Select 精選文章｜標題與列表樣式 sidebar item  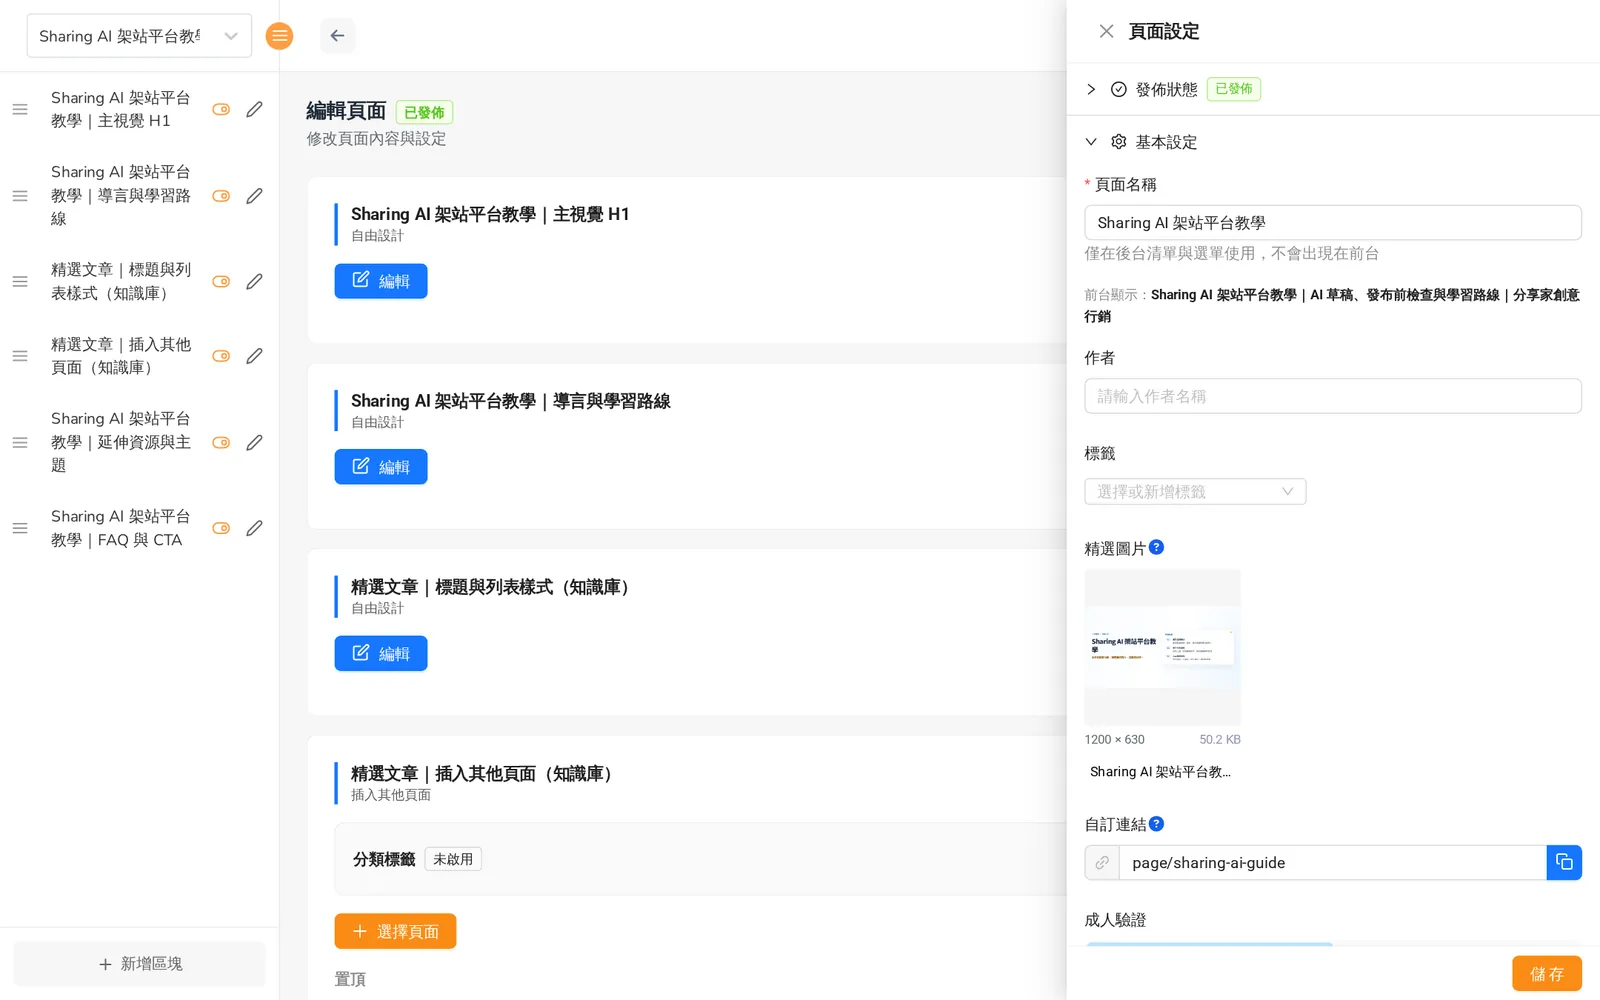click(x=121, y=282)
